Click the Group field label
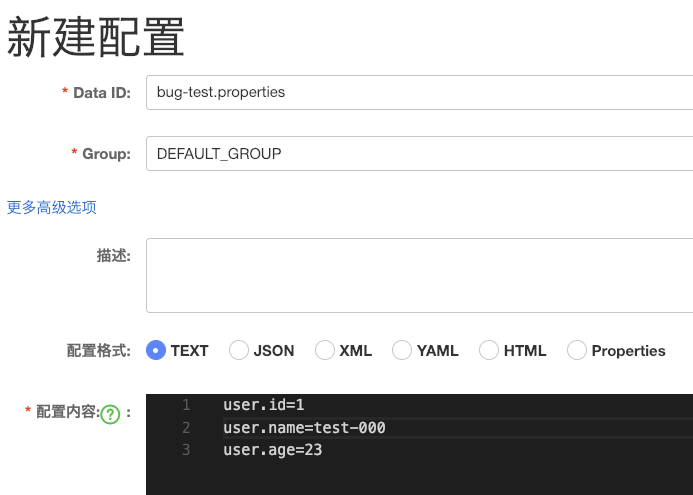This screenshot has width=693, height=495. point(107,154)
